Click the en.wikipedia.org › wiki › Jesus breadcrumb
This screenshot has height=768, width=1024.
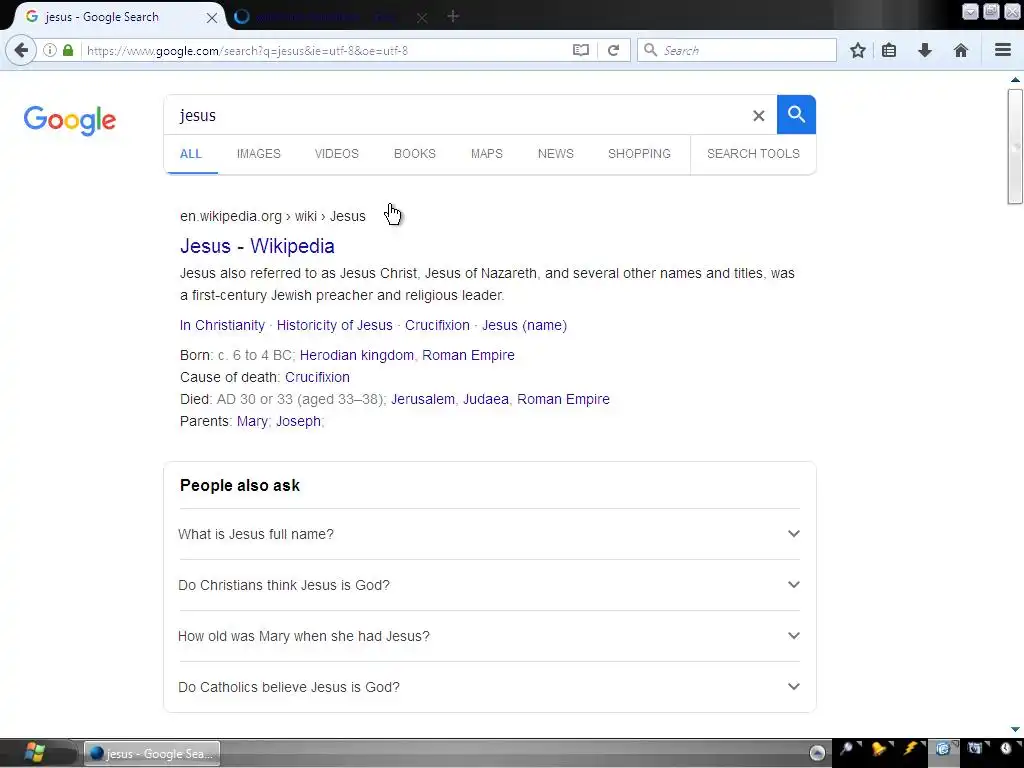pos(273,216)
